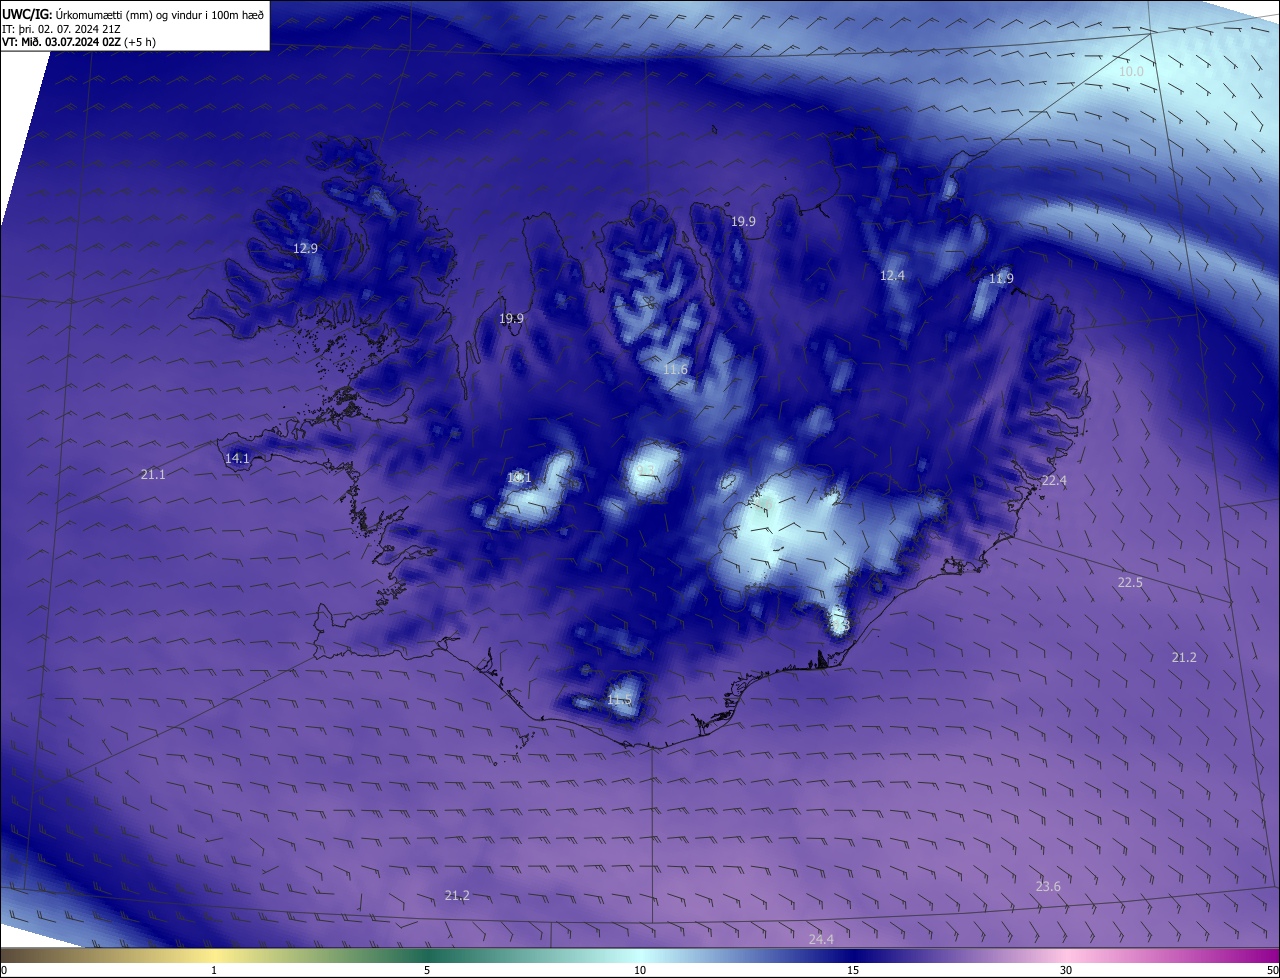The height and width of the screenshot is (978, 1280).
Task: Click the 22.5 value label
Action: [x=1130, y=583]
